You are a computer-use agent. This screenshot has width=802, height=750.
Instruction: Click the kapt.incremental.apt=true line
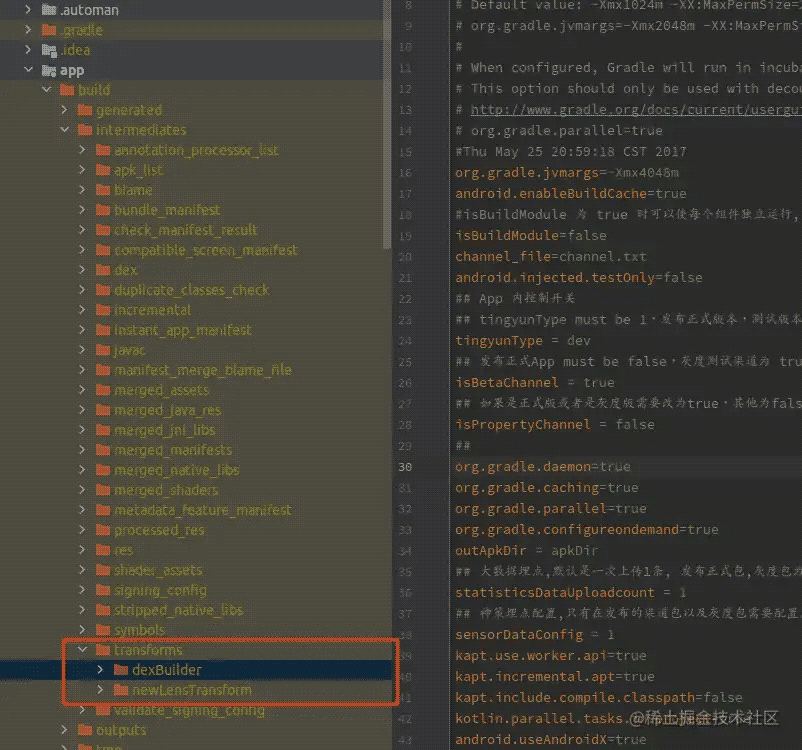coord(555,676)
